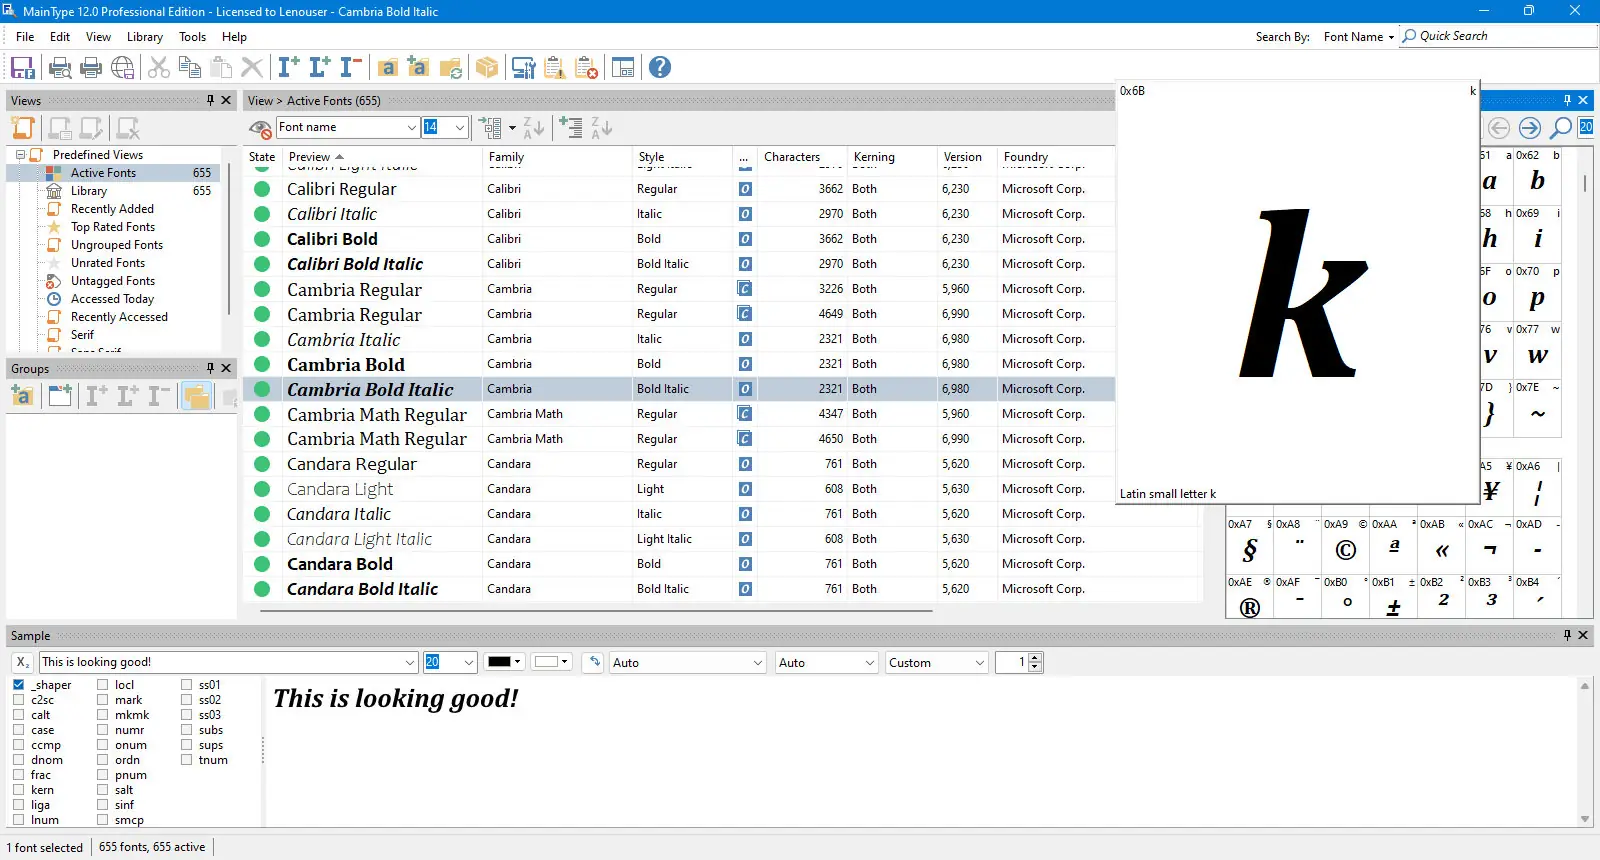
Task: Click the Cut scissors icon
Action: 159,68
